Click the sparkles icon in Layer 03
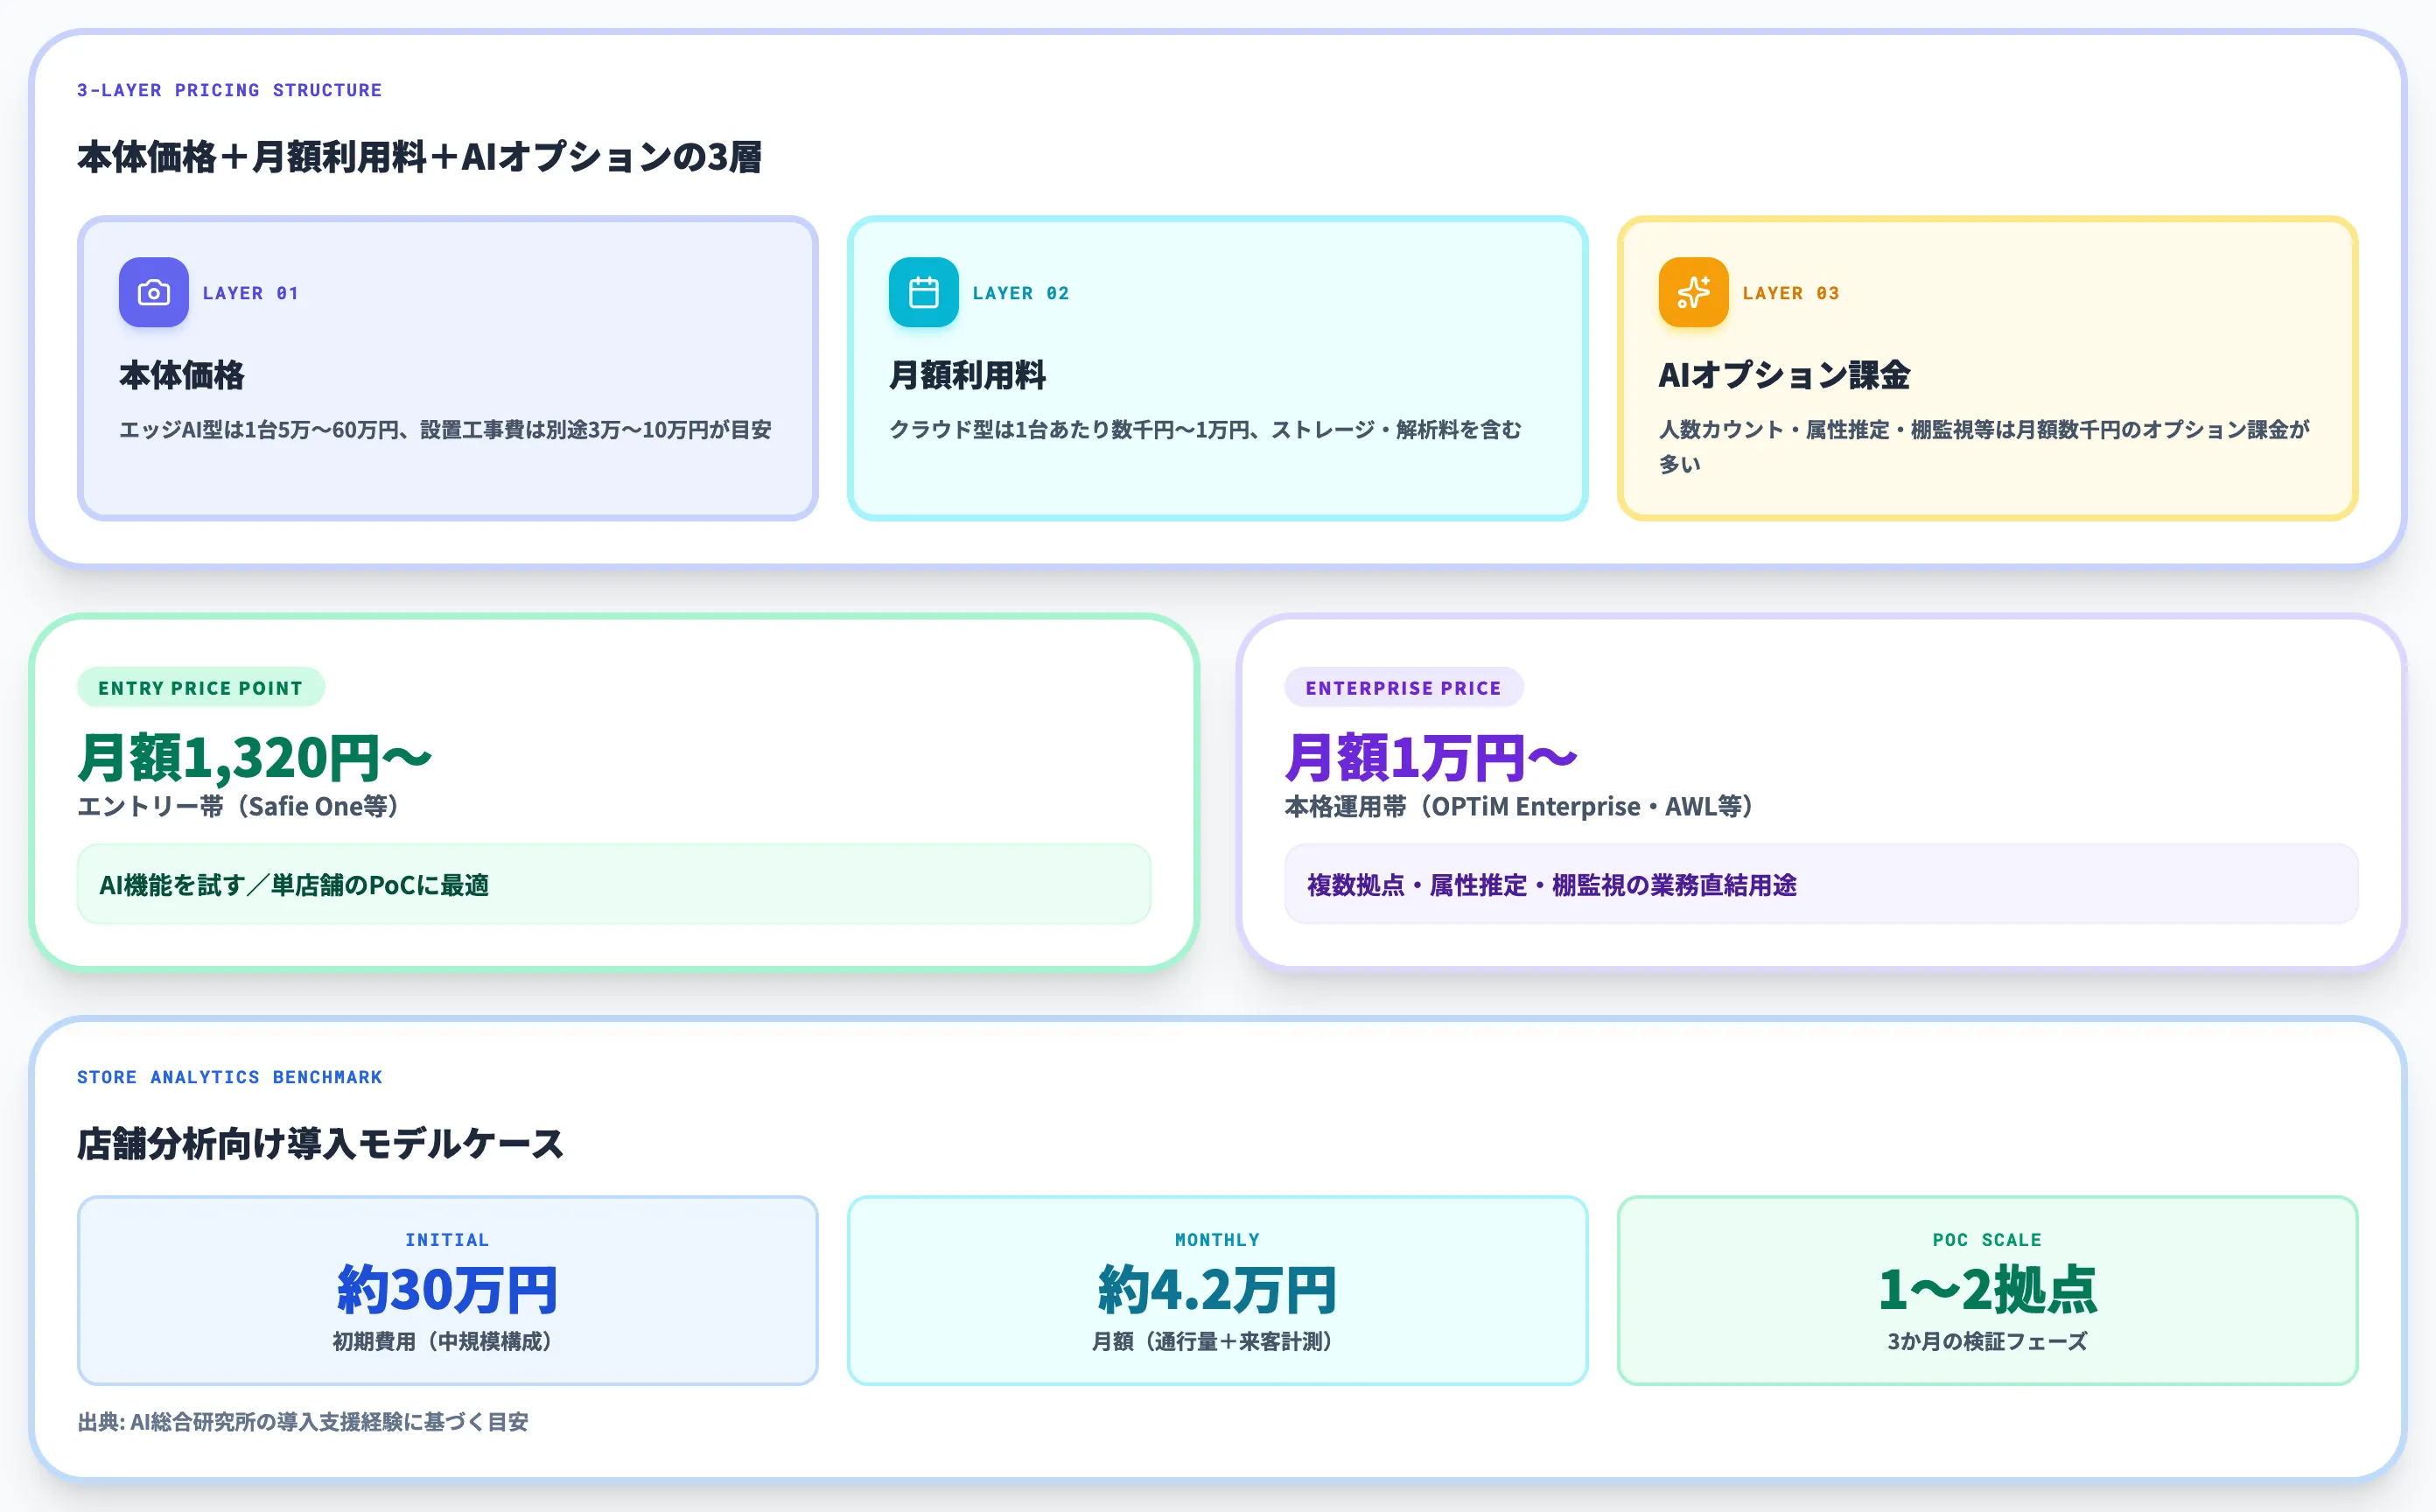Image resolution: width=2436 pixels, height=1512 pixels. tap(1693, 292)
